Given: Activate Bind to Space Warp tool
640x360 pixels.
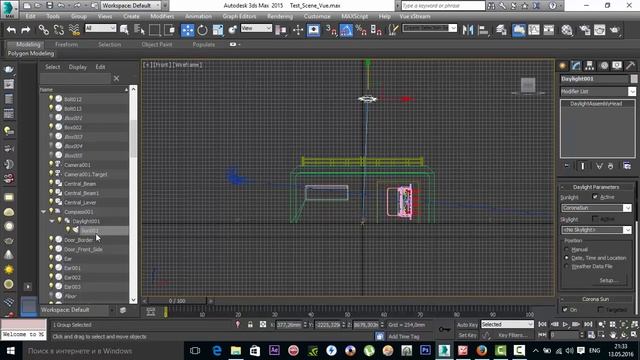Looking at the screenshot, I should (74, 30).
